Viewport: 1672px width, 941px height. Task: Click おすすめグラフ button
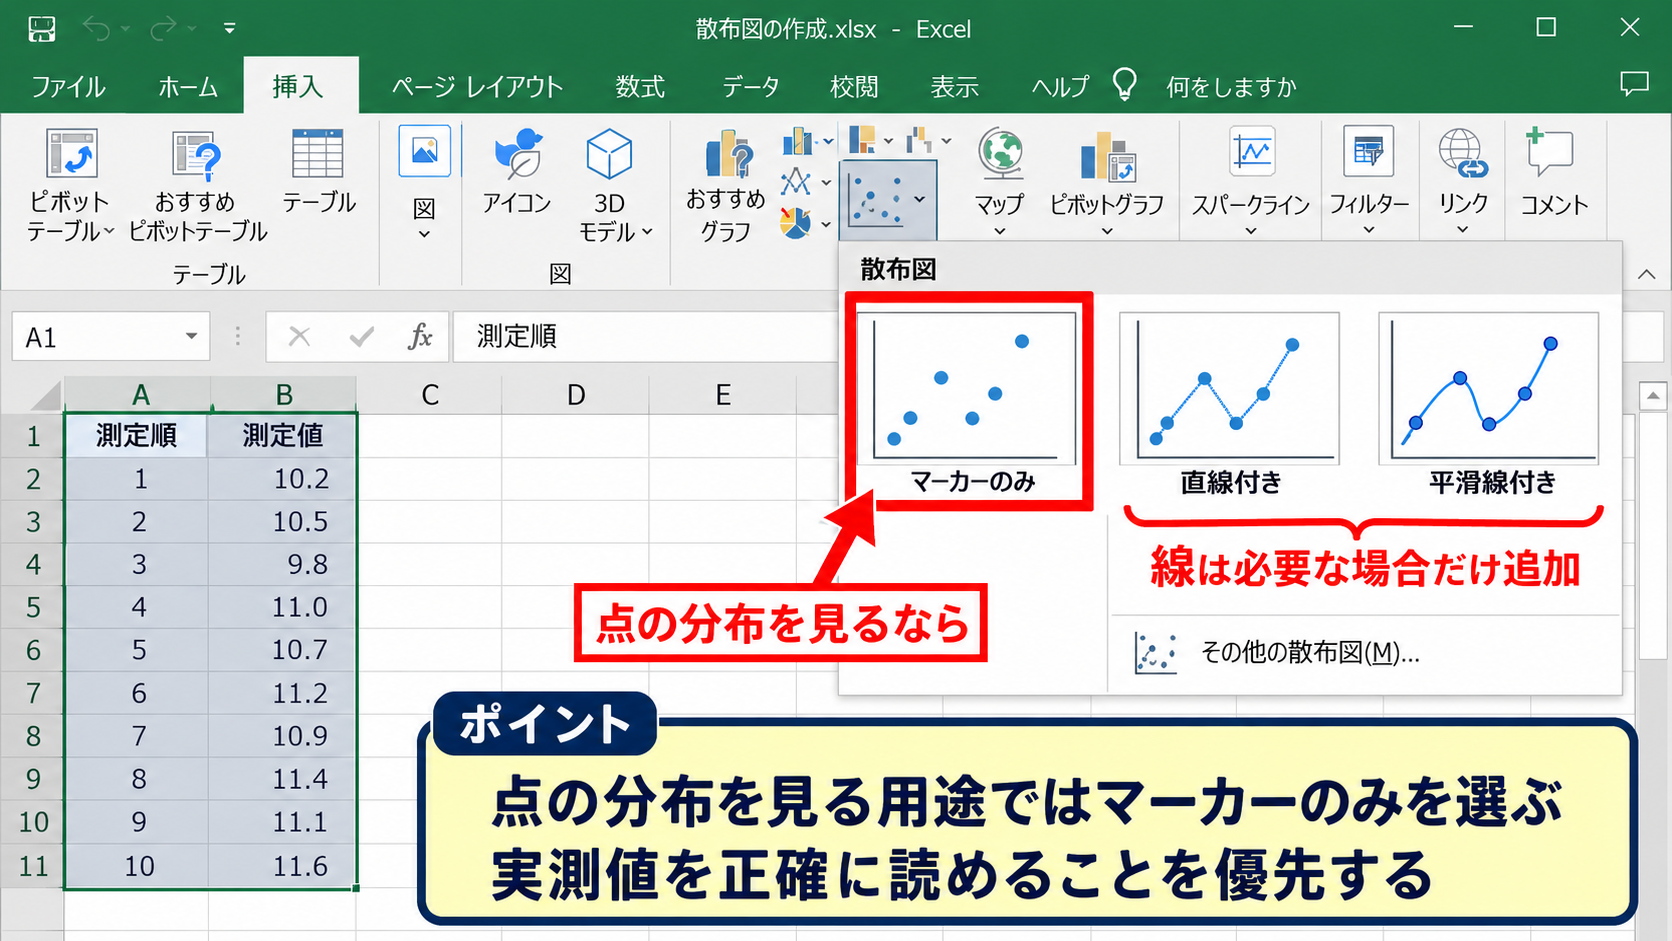point(726,185)
